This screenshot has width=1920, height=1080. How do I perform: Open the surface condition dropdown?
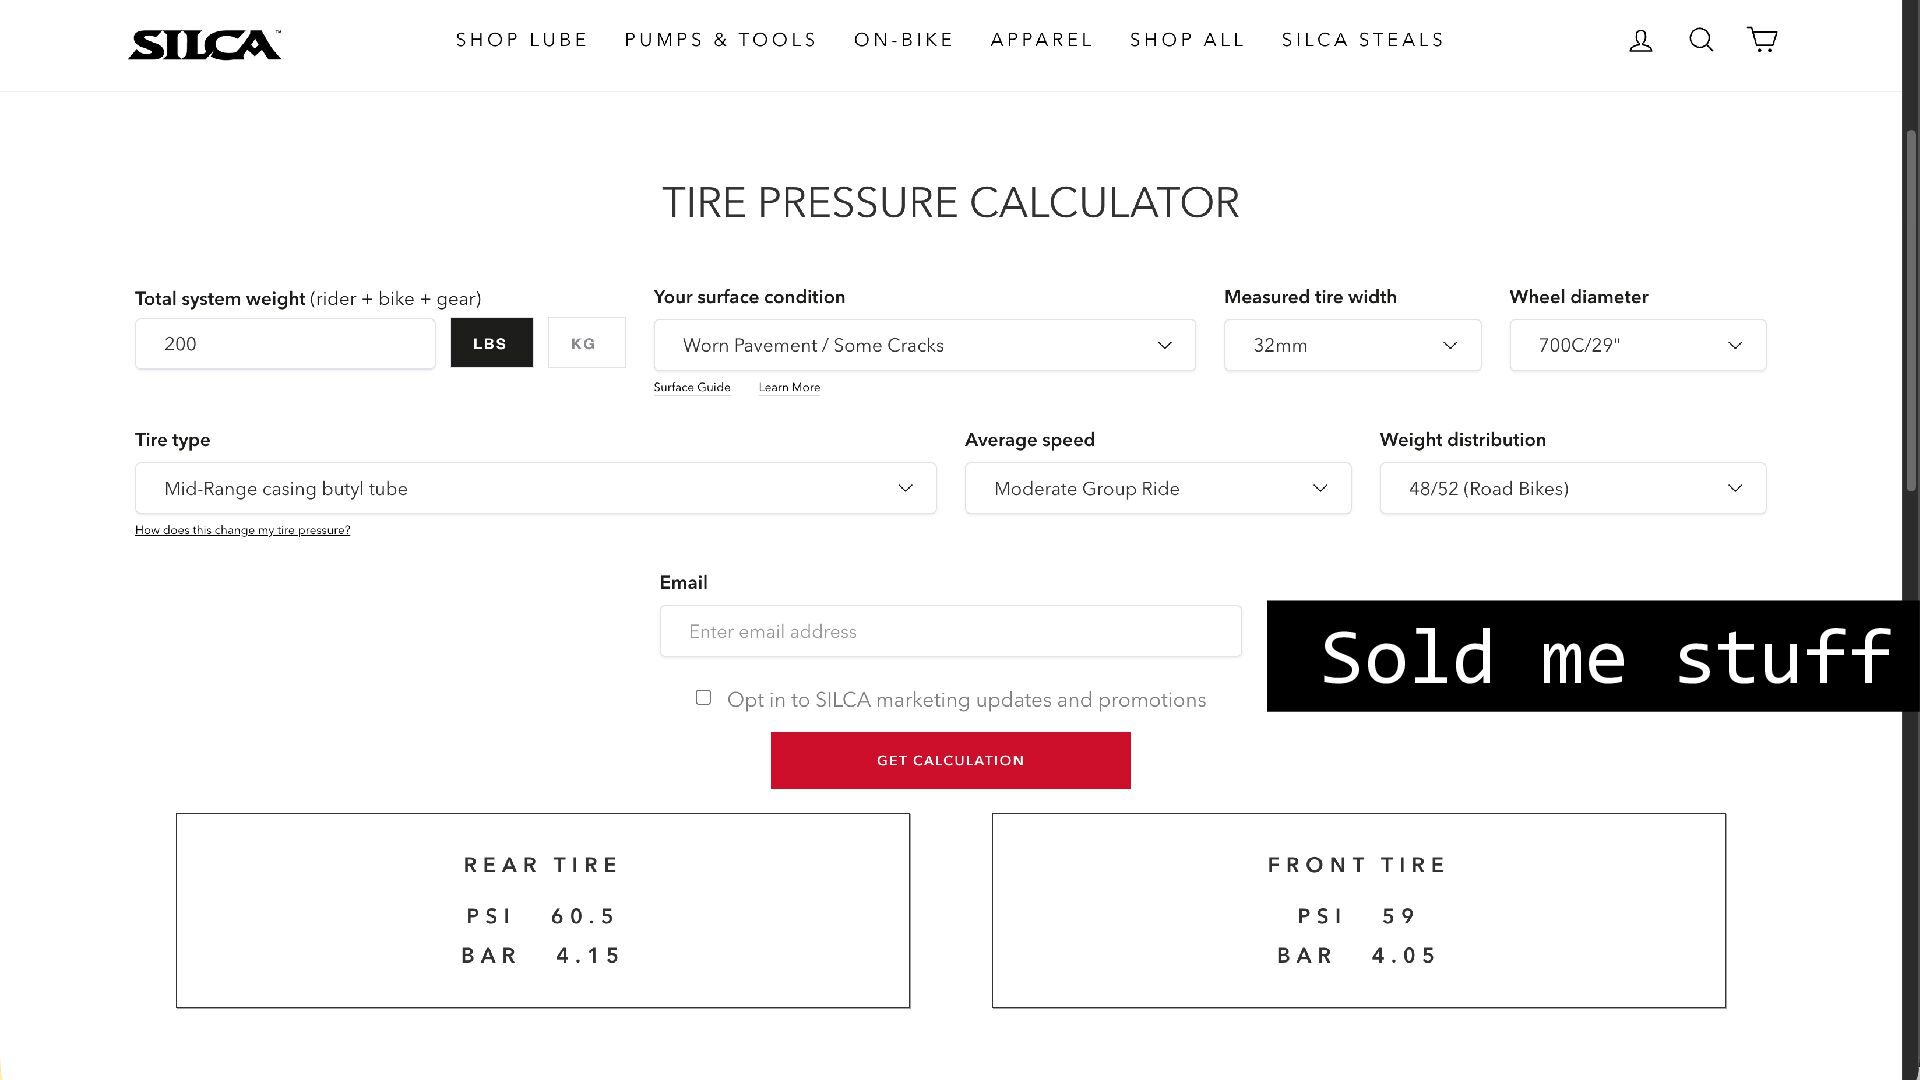924,345
